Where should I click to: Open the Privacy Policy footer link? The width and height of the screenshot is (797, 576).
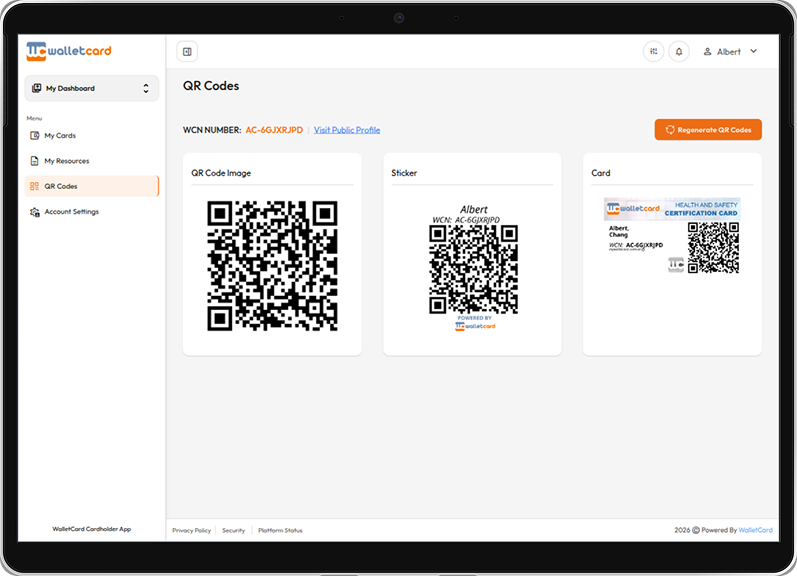191,530
